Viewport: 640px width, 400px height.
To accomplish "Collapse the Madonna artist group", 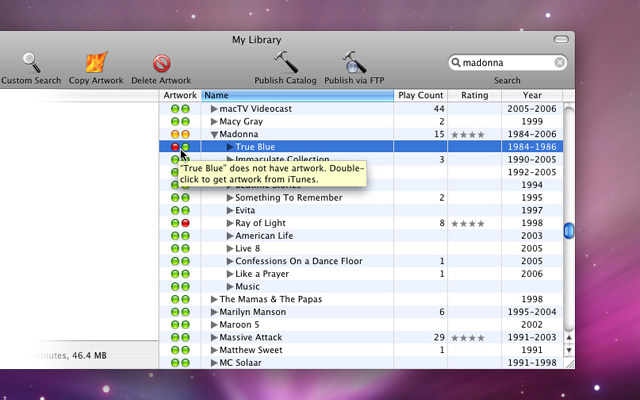I will [x=214, y=134].
